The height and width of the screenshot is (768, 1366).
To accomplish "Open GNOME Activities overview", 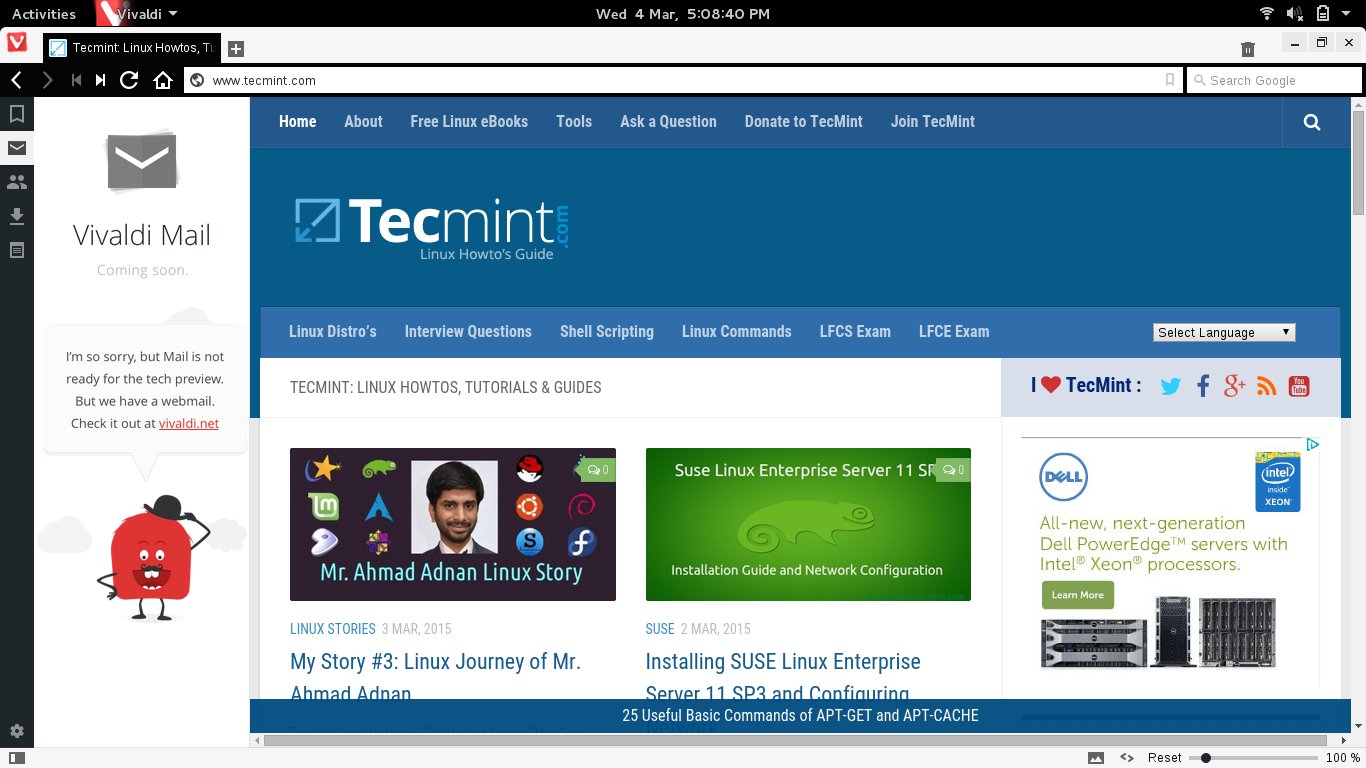I will (x=44, y=14).
